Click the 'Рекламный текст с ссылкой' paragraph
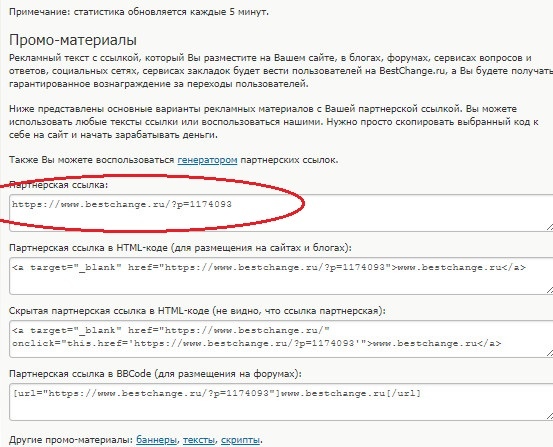The image size is (553, 447). click(281, 71)
